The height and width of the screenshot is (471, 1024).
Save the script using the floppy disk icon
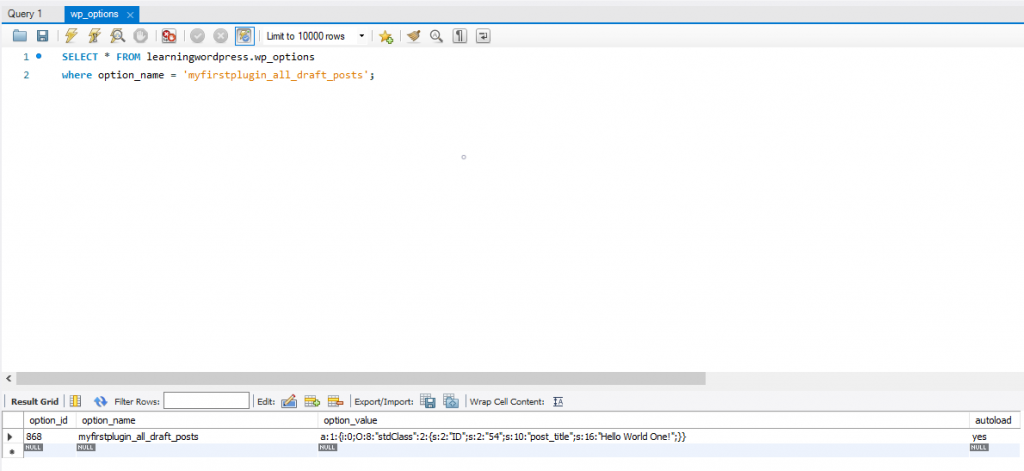[42, 36]
